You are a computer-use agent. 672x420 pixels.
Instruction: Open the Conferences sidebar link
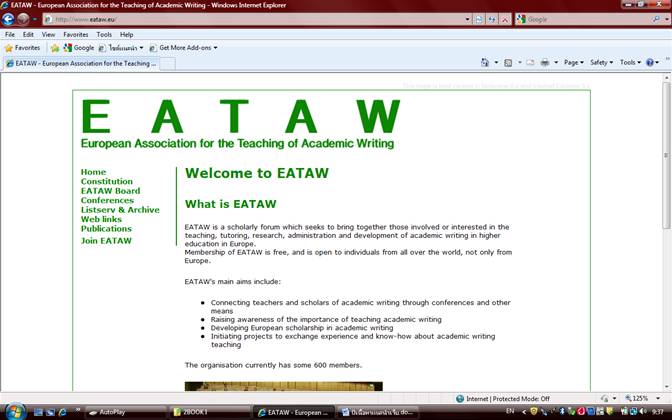(x=107, y=200)
